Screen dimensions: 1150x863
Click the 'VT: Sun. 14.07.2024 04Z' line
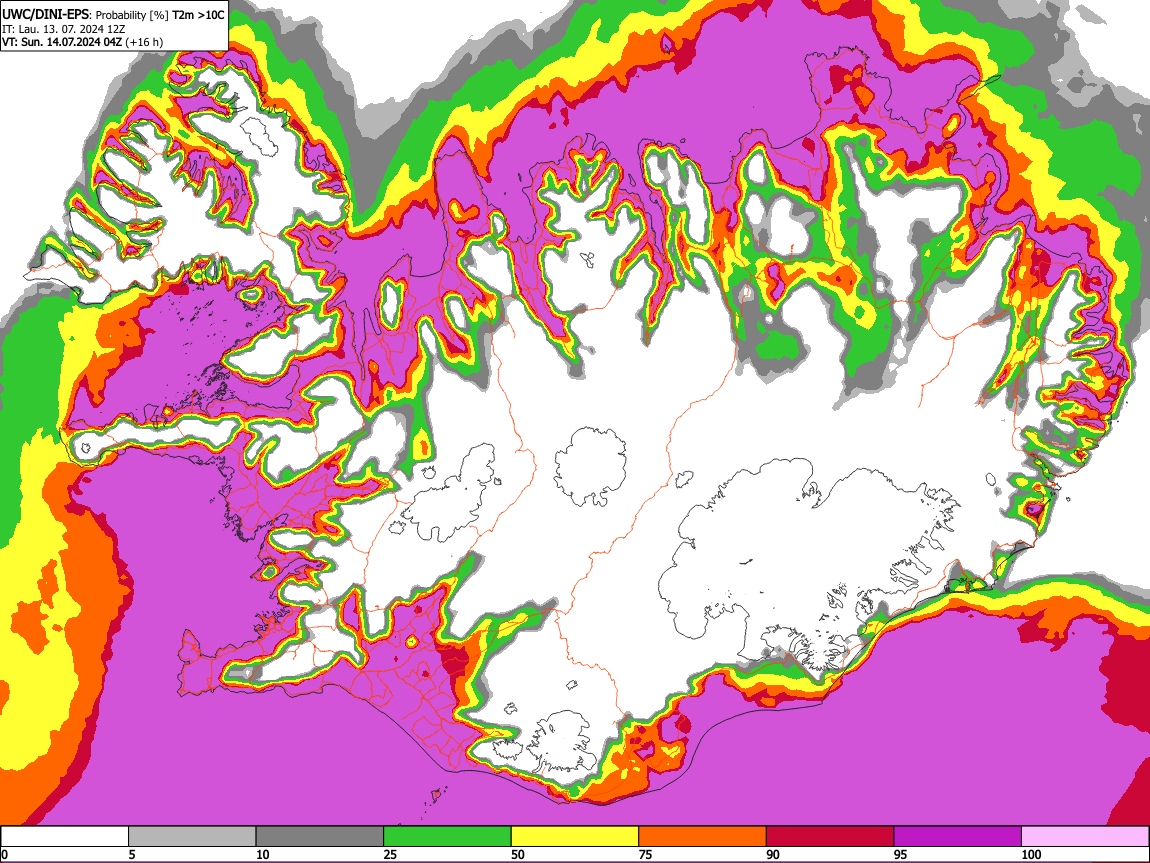point(62,42)
